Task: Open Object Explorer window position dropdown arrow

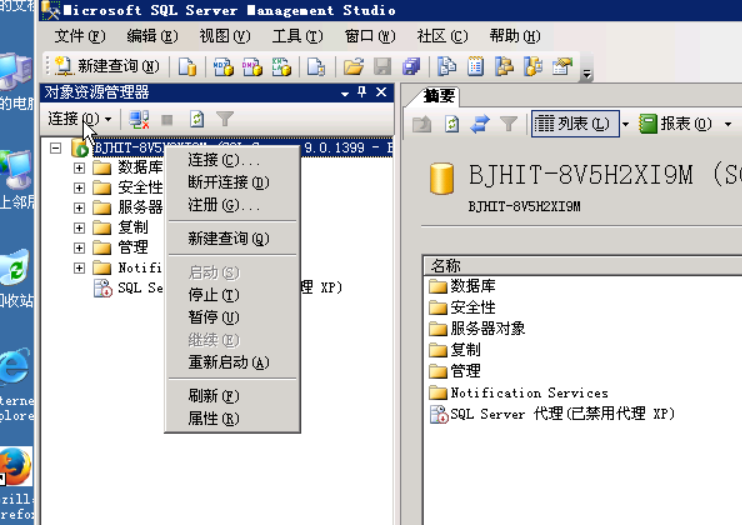Action: (x=345, y=94)
